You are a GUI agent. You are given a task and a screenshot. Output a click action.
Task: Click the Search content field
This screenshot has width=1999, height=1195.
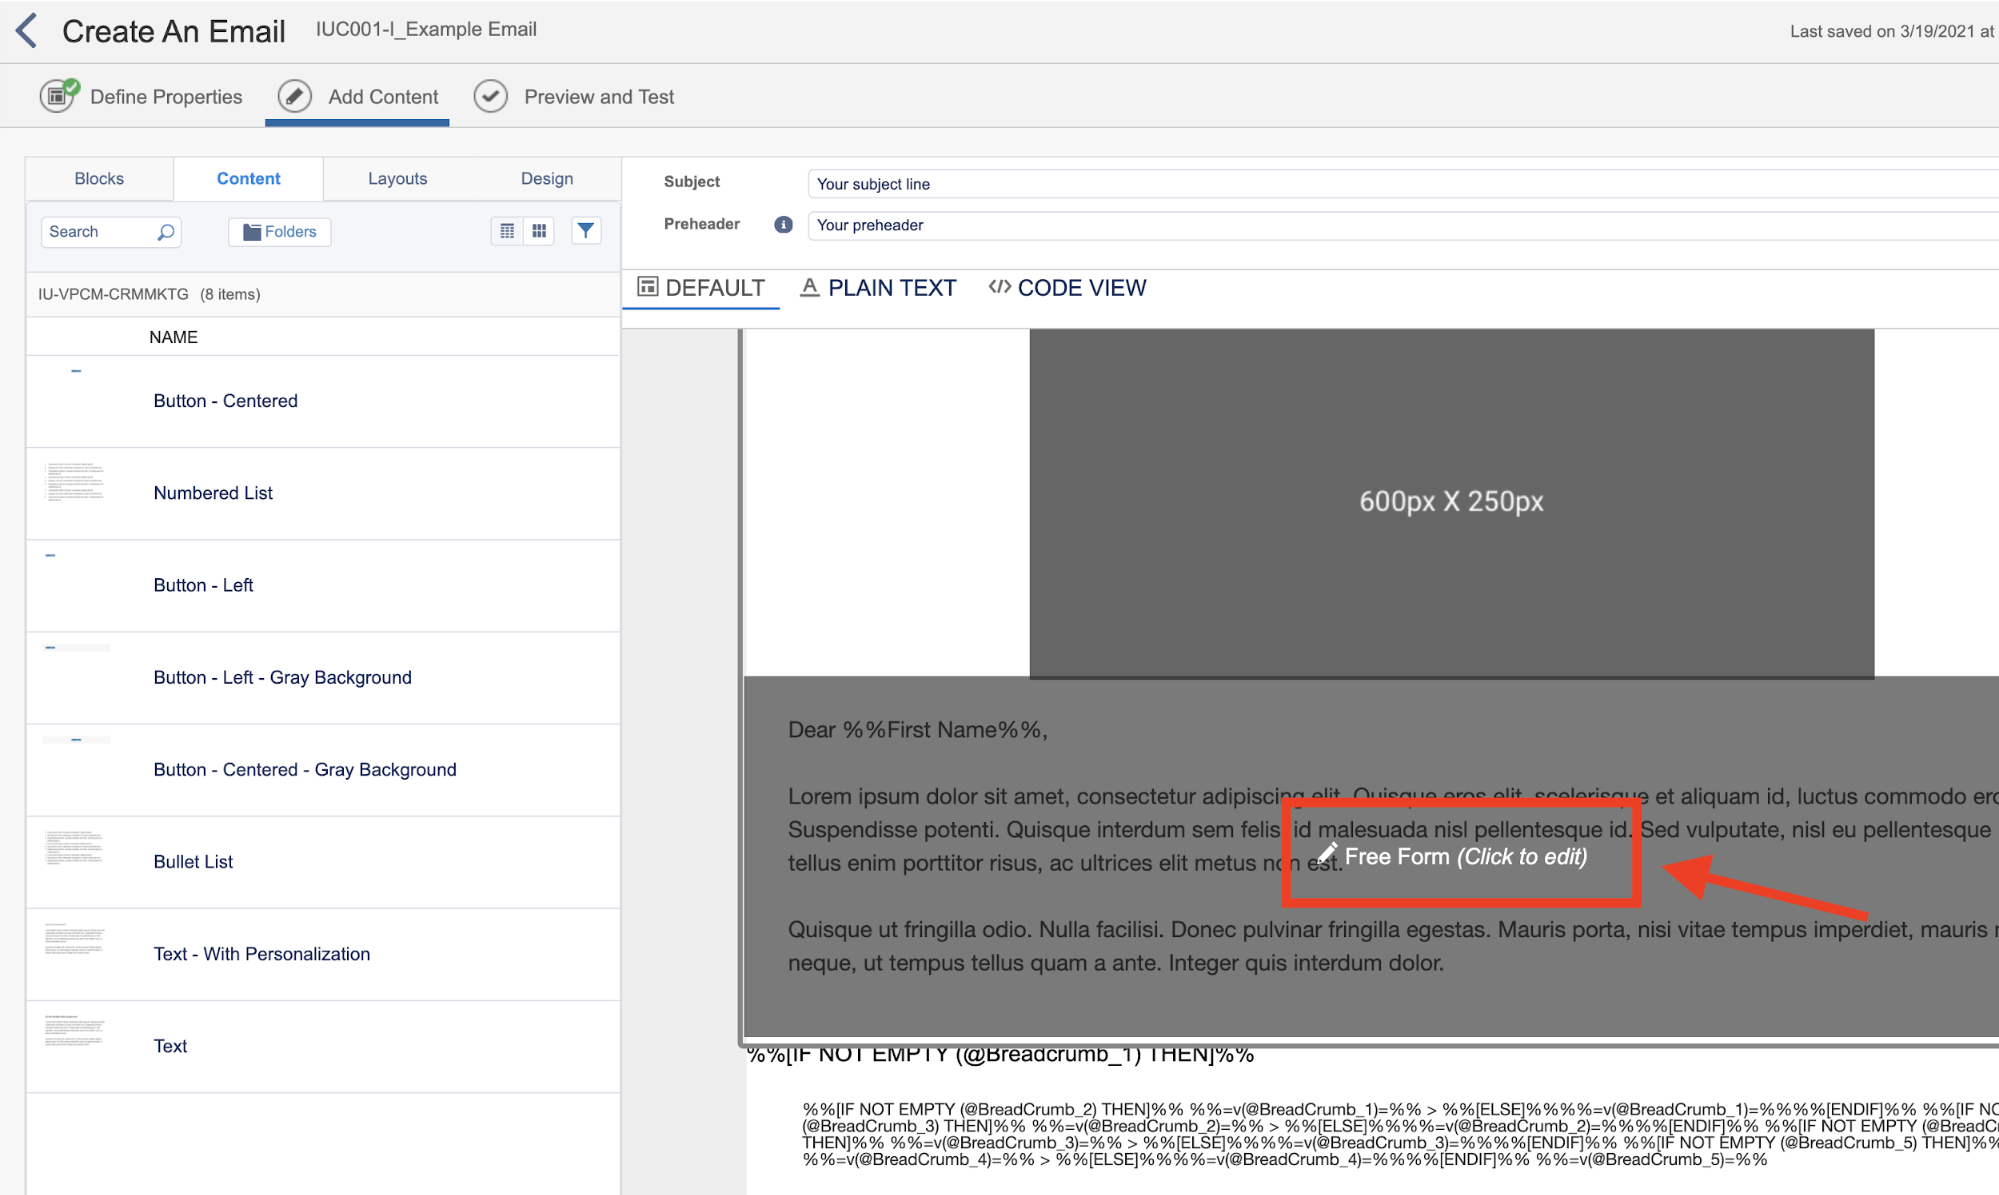click(111, 232)
